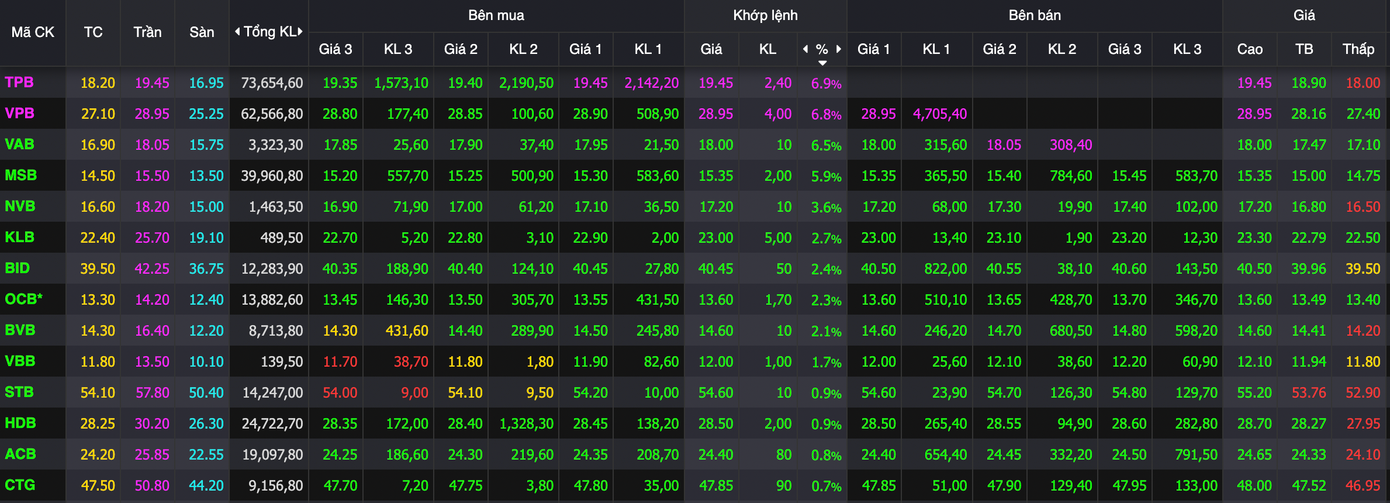Click CTG ceiling price 50.80
This screenshot has height=503, width=1390.
[x=152, y=486]
